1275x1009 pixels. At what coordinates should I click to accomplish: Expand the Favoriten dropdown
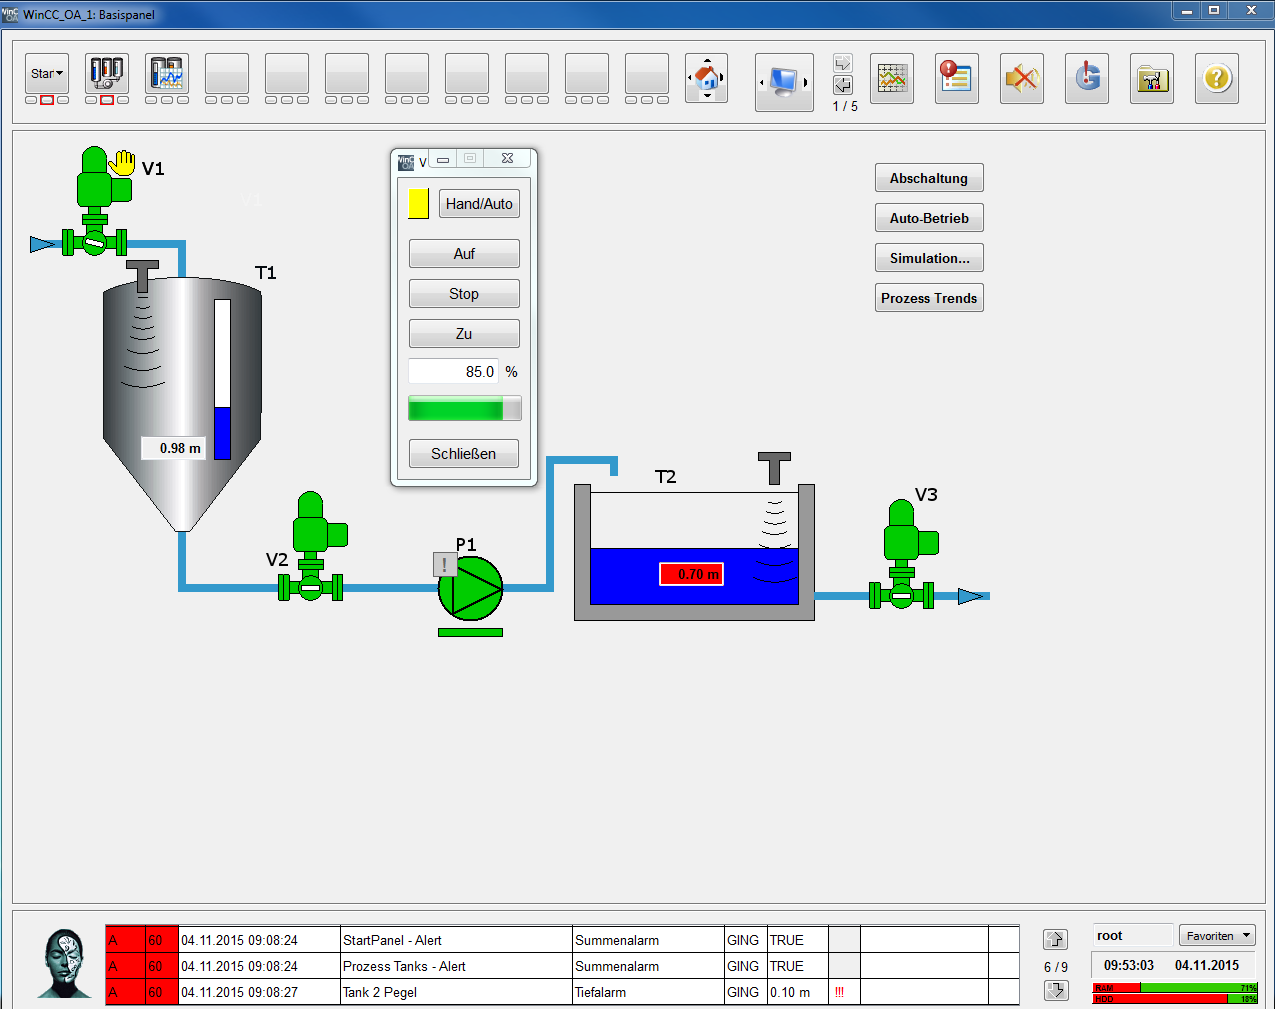click(1217, 936)
